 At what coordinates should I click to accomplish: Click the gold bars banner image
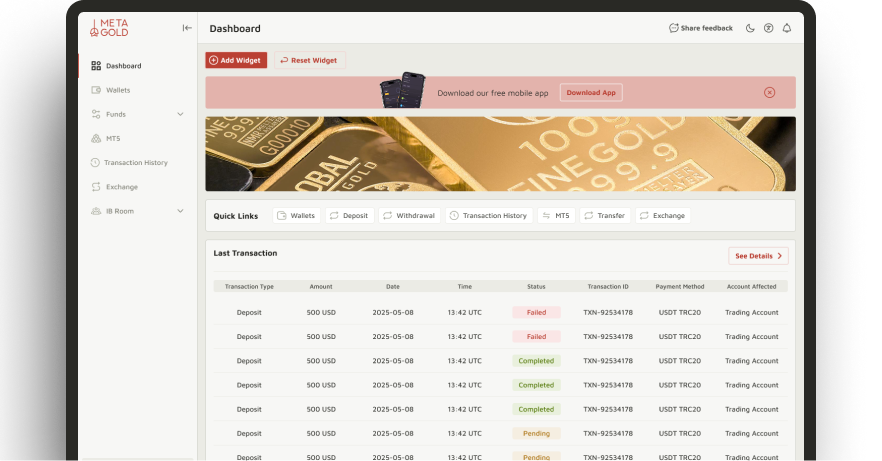500,154
